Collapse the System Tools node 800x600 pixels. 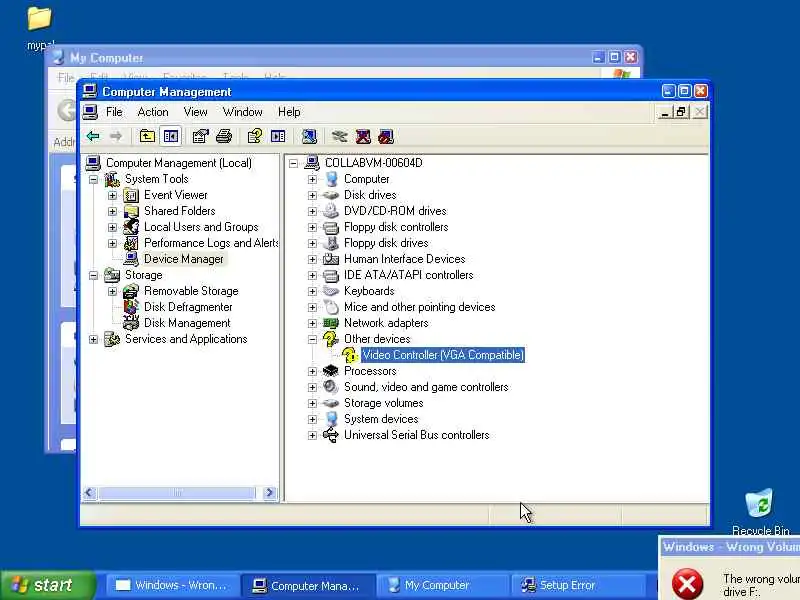(93, 180)
